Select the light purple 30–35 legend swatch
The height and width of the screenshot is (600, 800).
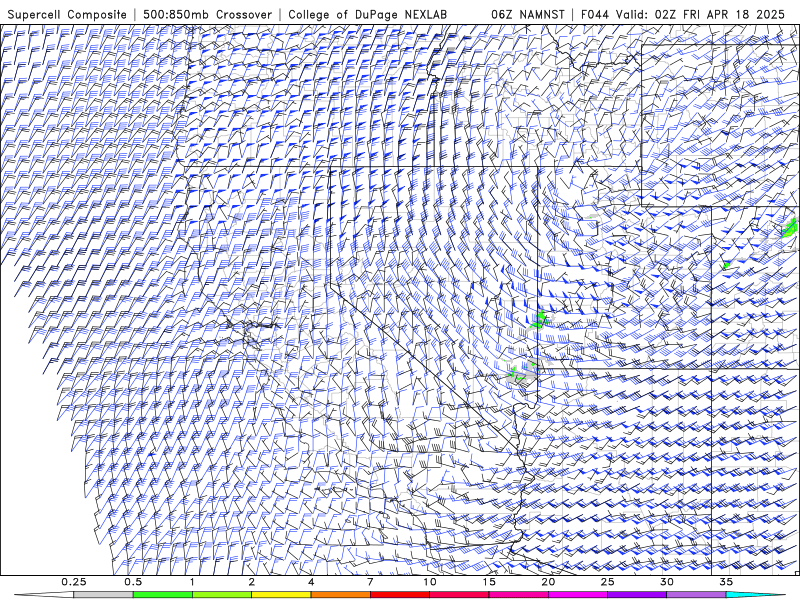pos(696,595)
